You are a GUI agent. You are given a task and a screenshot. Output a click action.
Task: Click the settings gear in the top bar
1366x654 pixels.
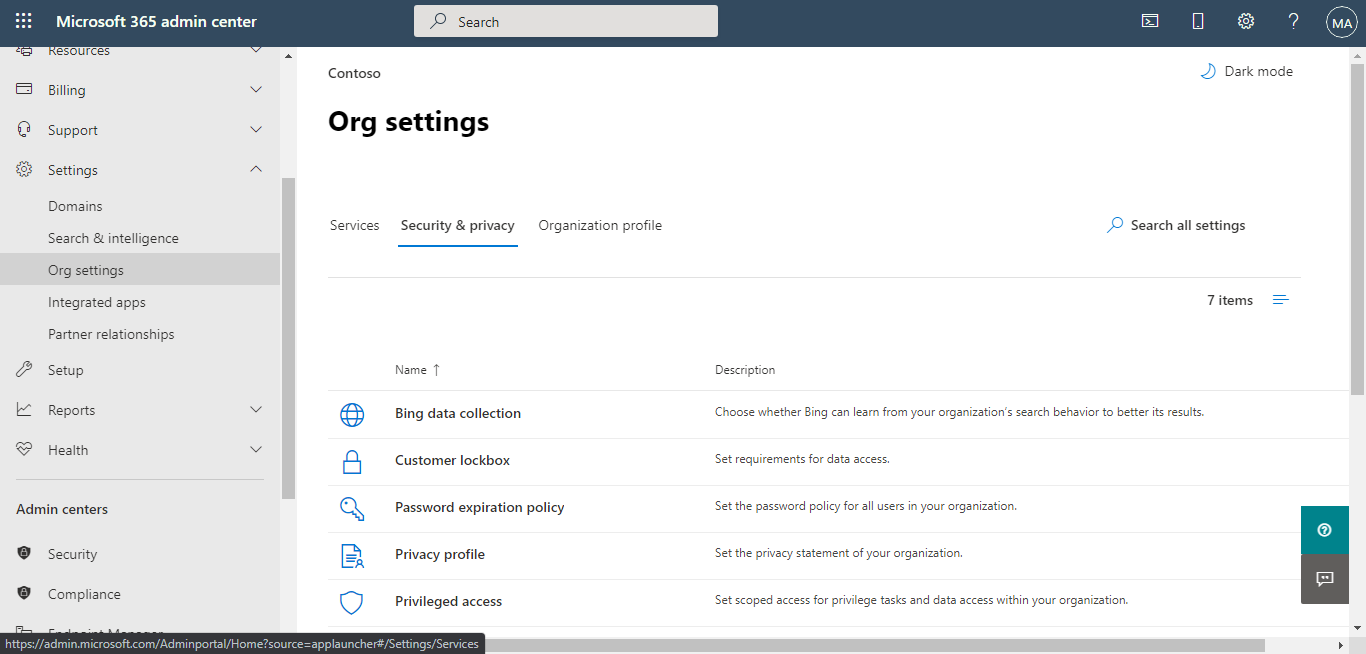coord(1245,20)
